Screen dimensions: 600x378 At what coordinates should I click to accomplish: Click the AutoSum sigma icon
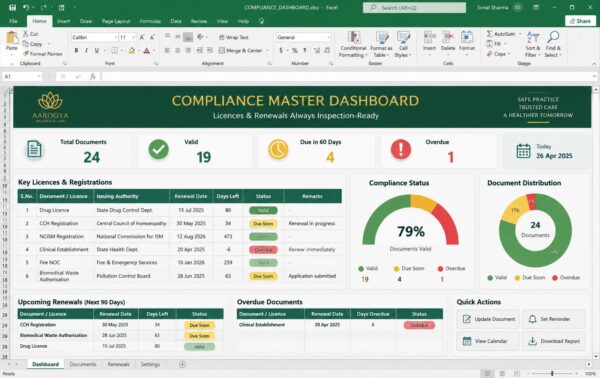[x=489, y=34]
